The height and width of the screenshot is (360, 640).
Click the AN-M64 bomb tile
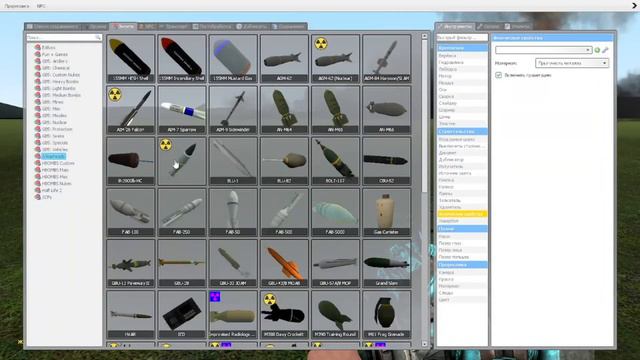coord(284,110)
